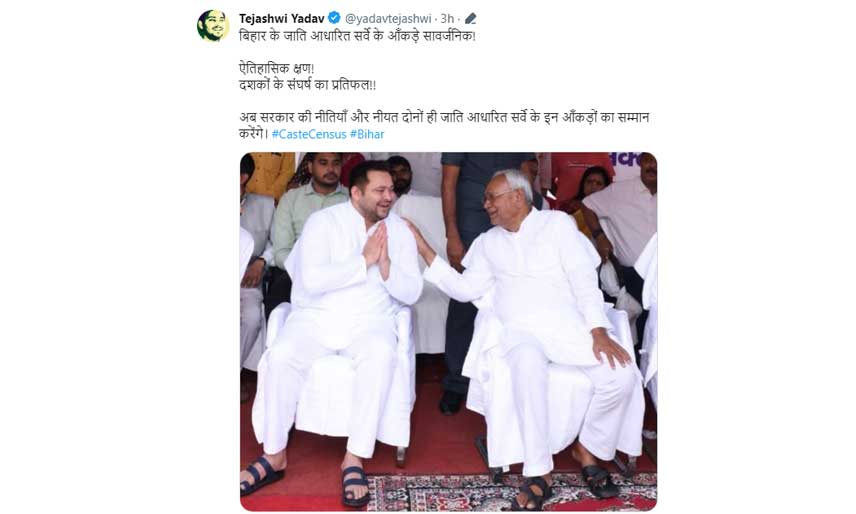Click the line reading 'ऐतिहासिक क्षण!'

point(277,69)
